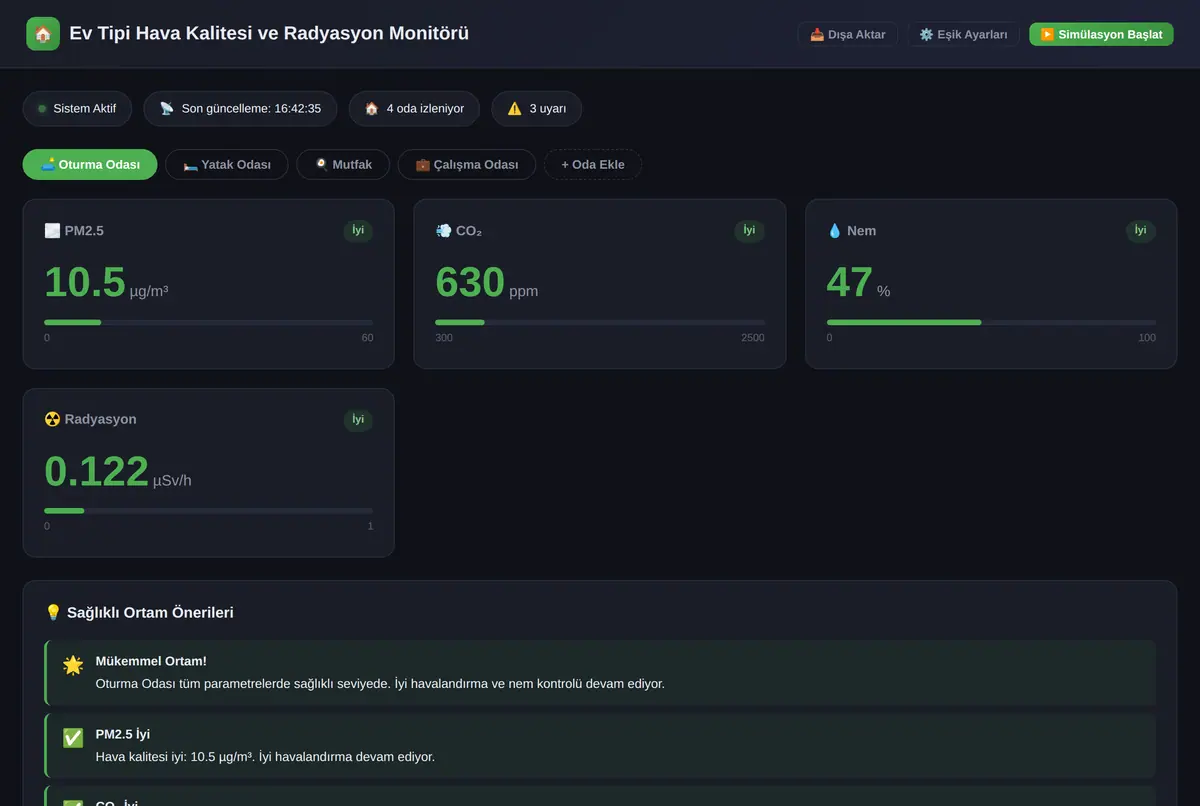
Task: Click the warning triangle by 3 uyarı
Action: tap(514, 109)
